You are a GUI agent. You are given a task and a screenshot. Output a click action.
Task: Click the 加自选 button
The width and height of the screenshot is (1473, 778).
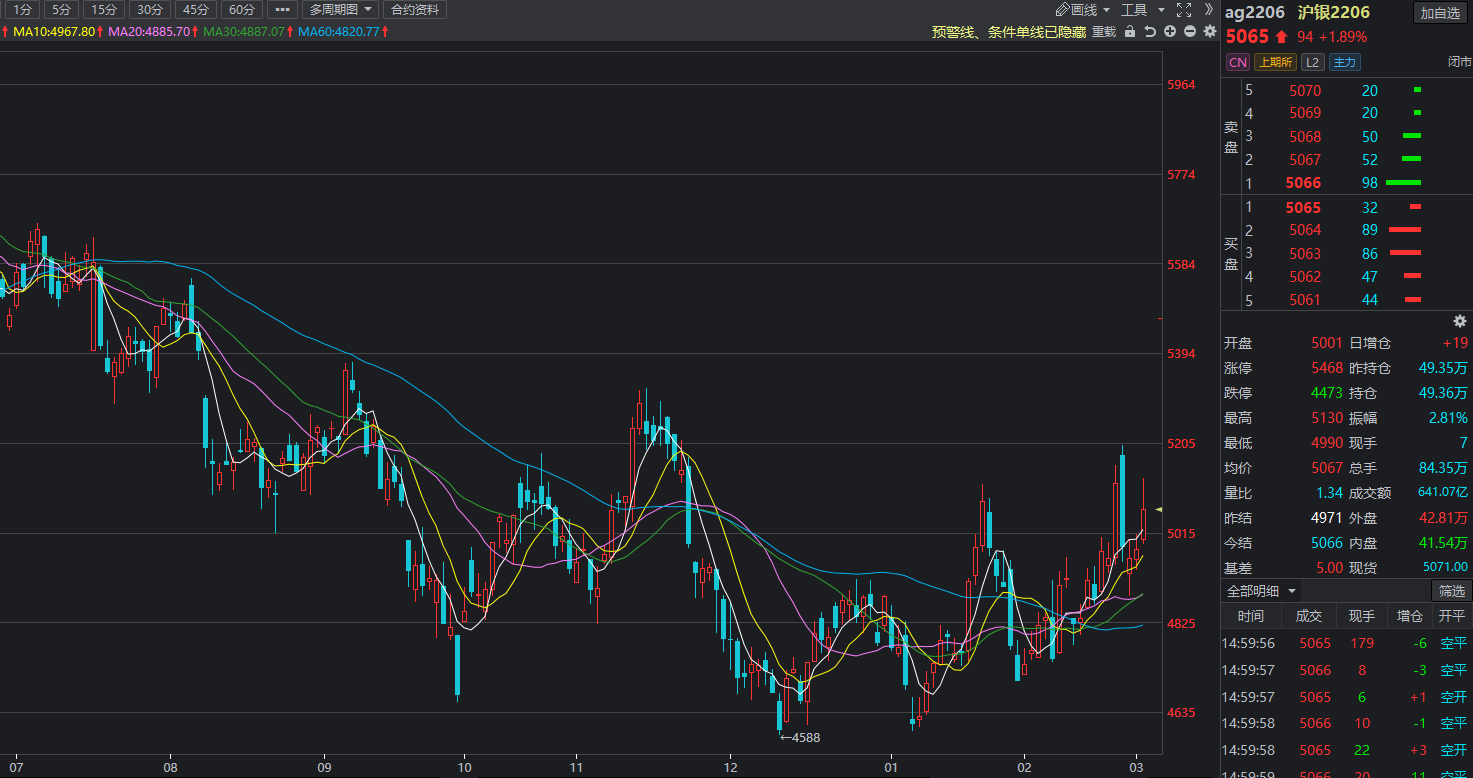[x=1440, y=13]
